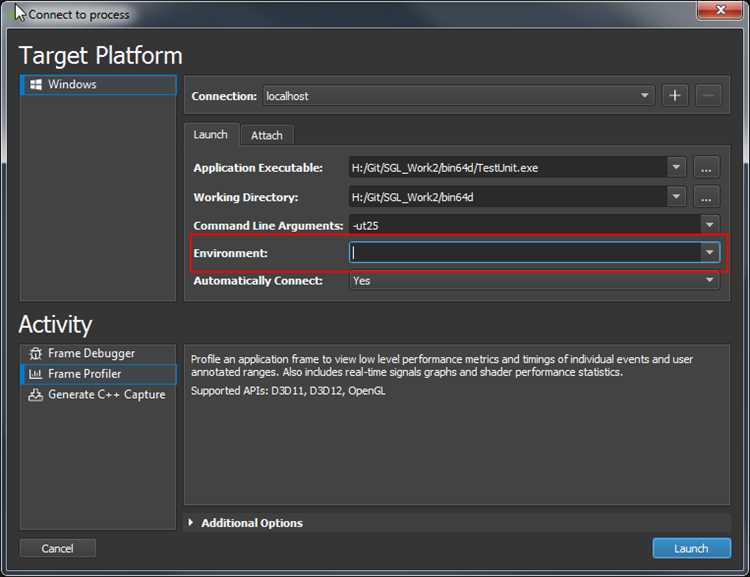Viewport: 750px width, 577px height.
Task: Select the Generate C++ Capture activity
Action: coord(99,395)
